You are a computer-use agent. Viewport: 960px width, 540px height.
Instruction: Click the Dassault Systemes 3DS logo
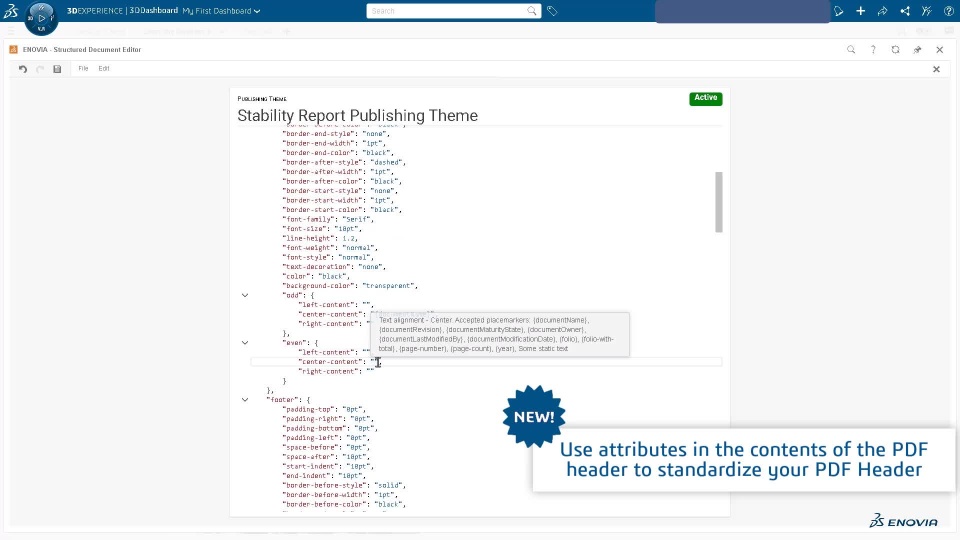click(12, 10)
